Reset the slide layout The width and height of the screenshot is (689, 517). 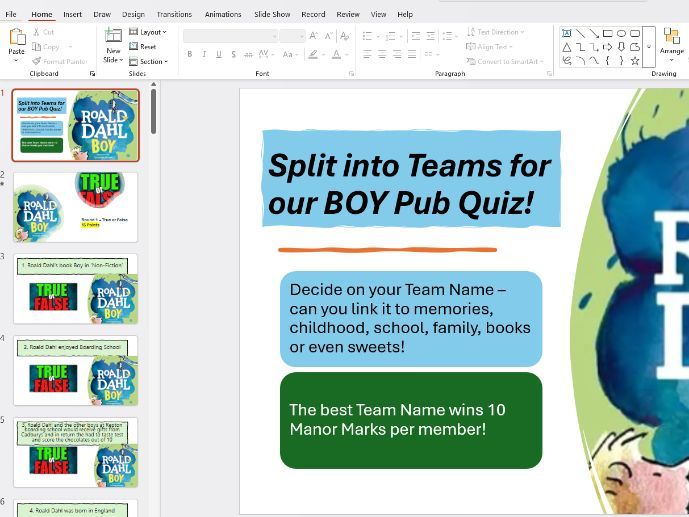tap(143, 47)
